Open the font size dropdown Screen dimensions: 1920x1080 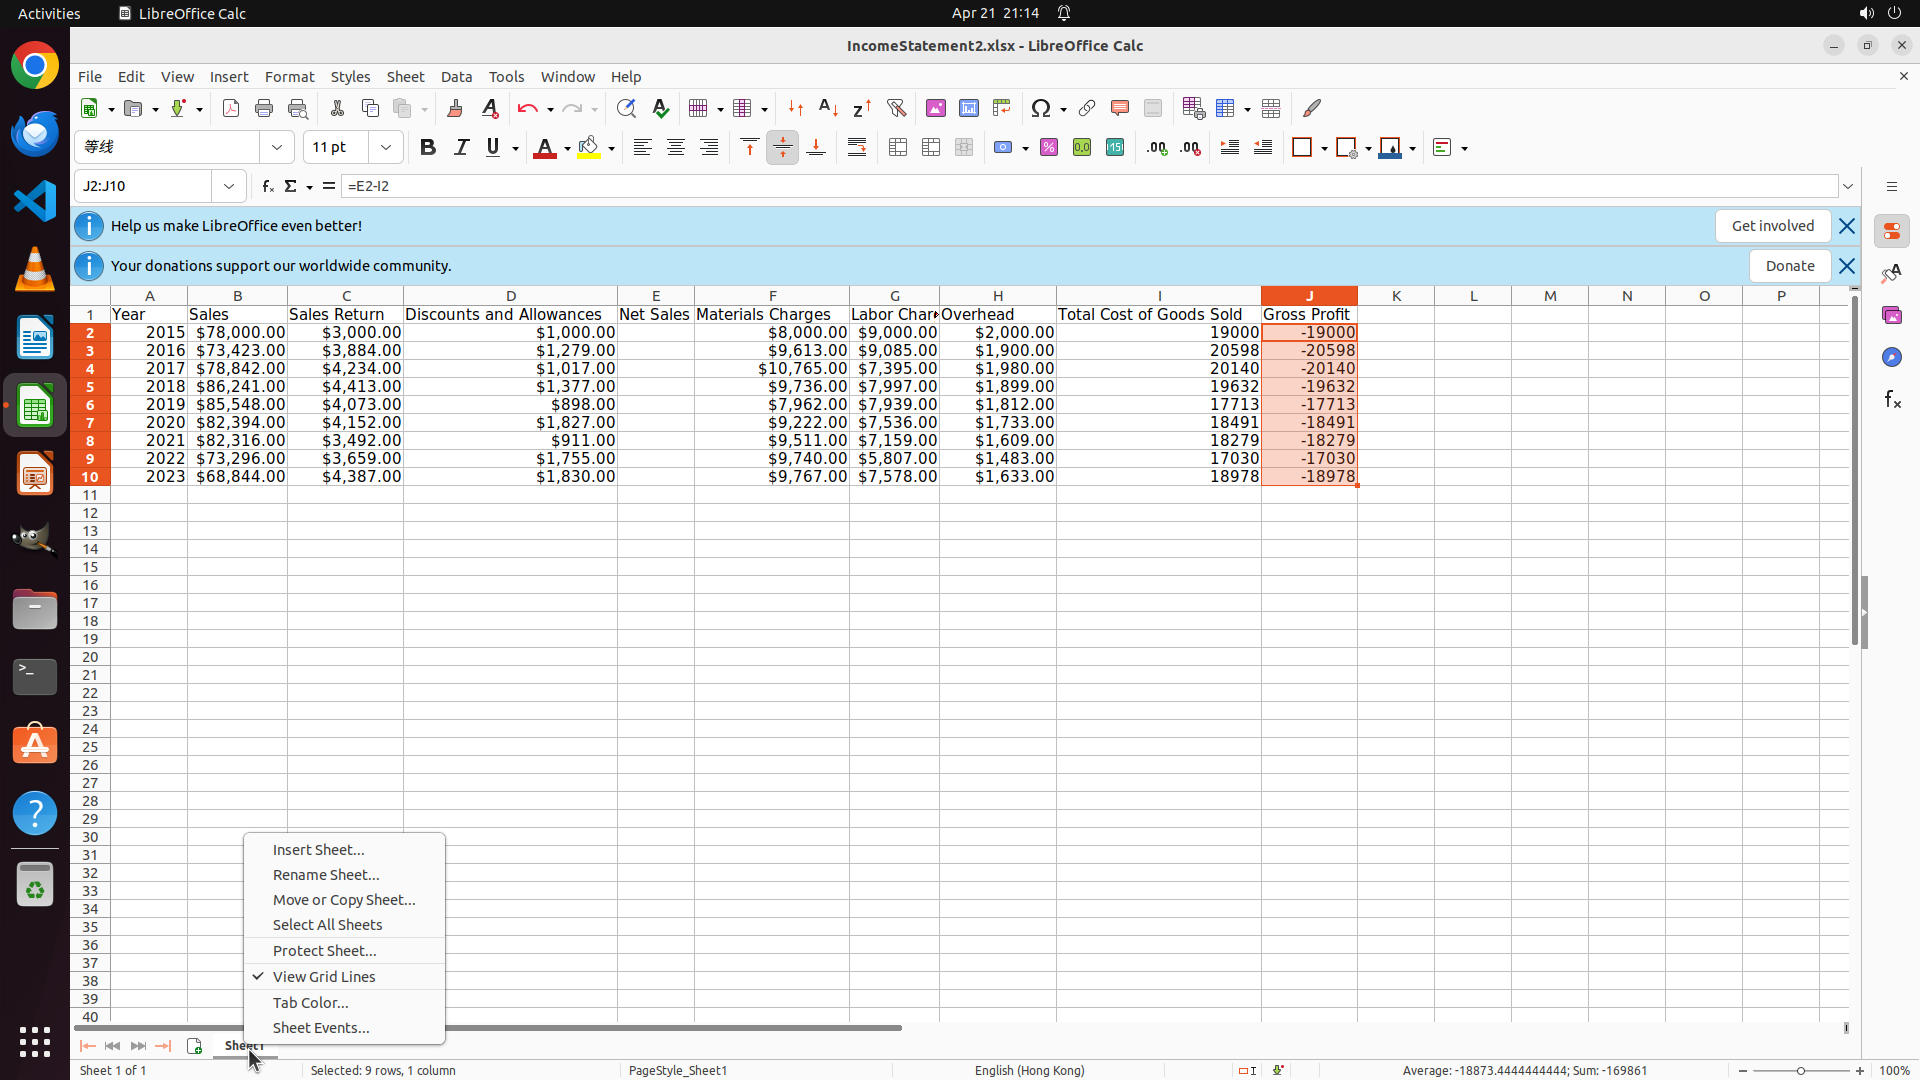(386, 148)
